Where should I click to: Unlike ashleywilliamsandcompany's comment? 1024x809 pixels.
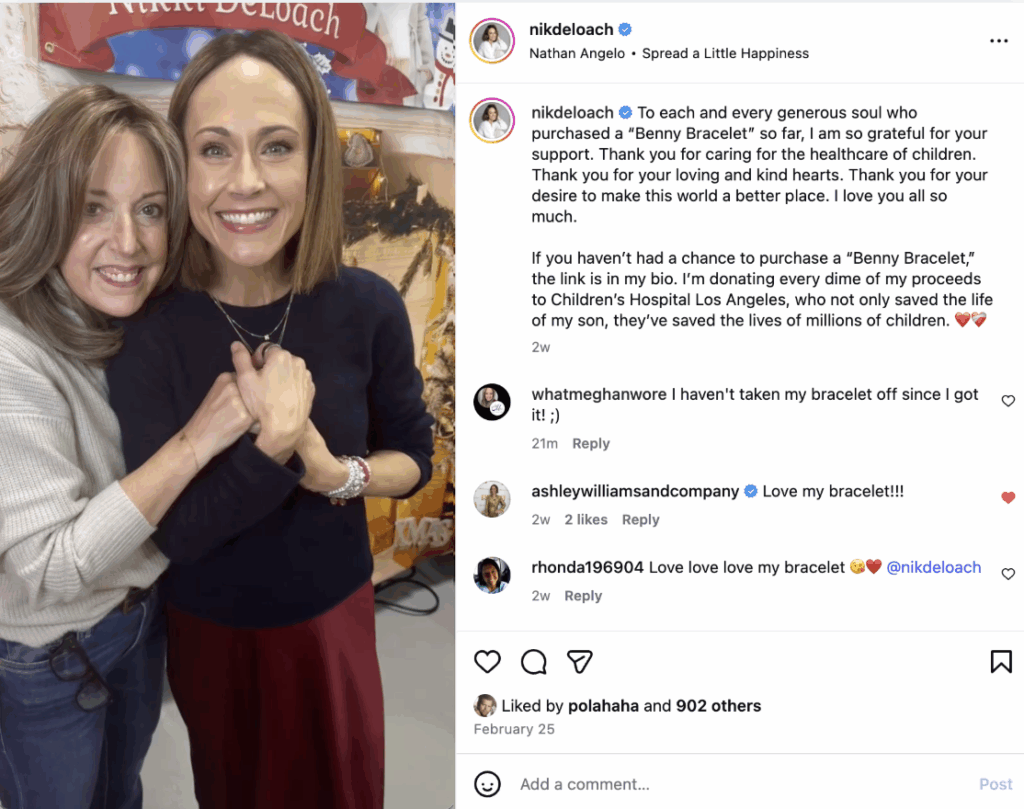tap(1008, 498)
